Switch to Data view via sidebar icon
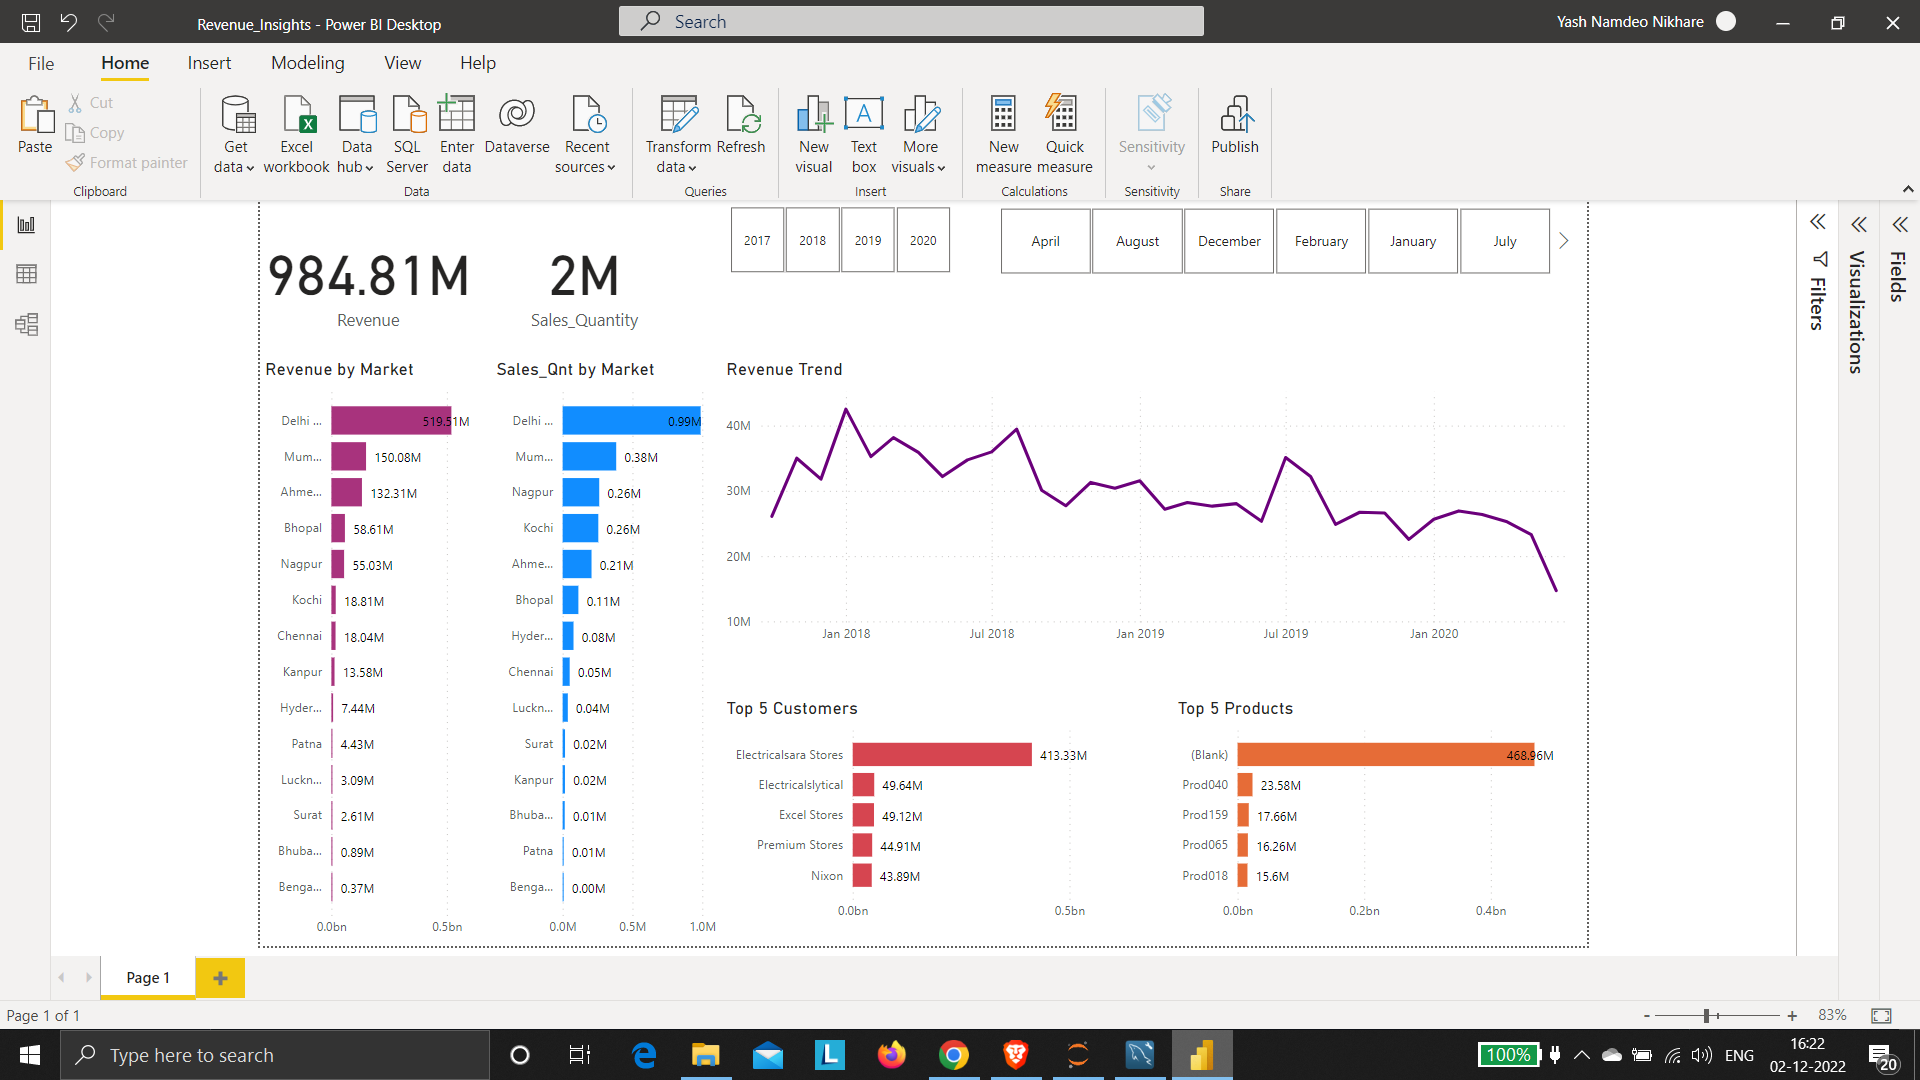 pyautogui.click(x=25, y=274)
